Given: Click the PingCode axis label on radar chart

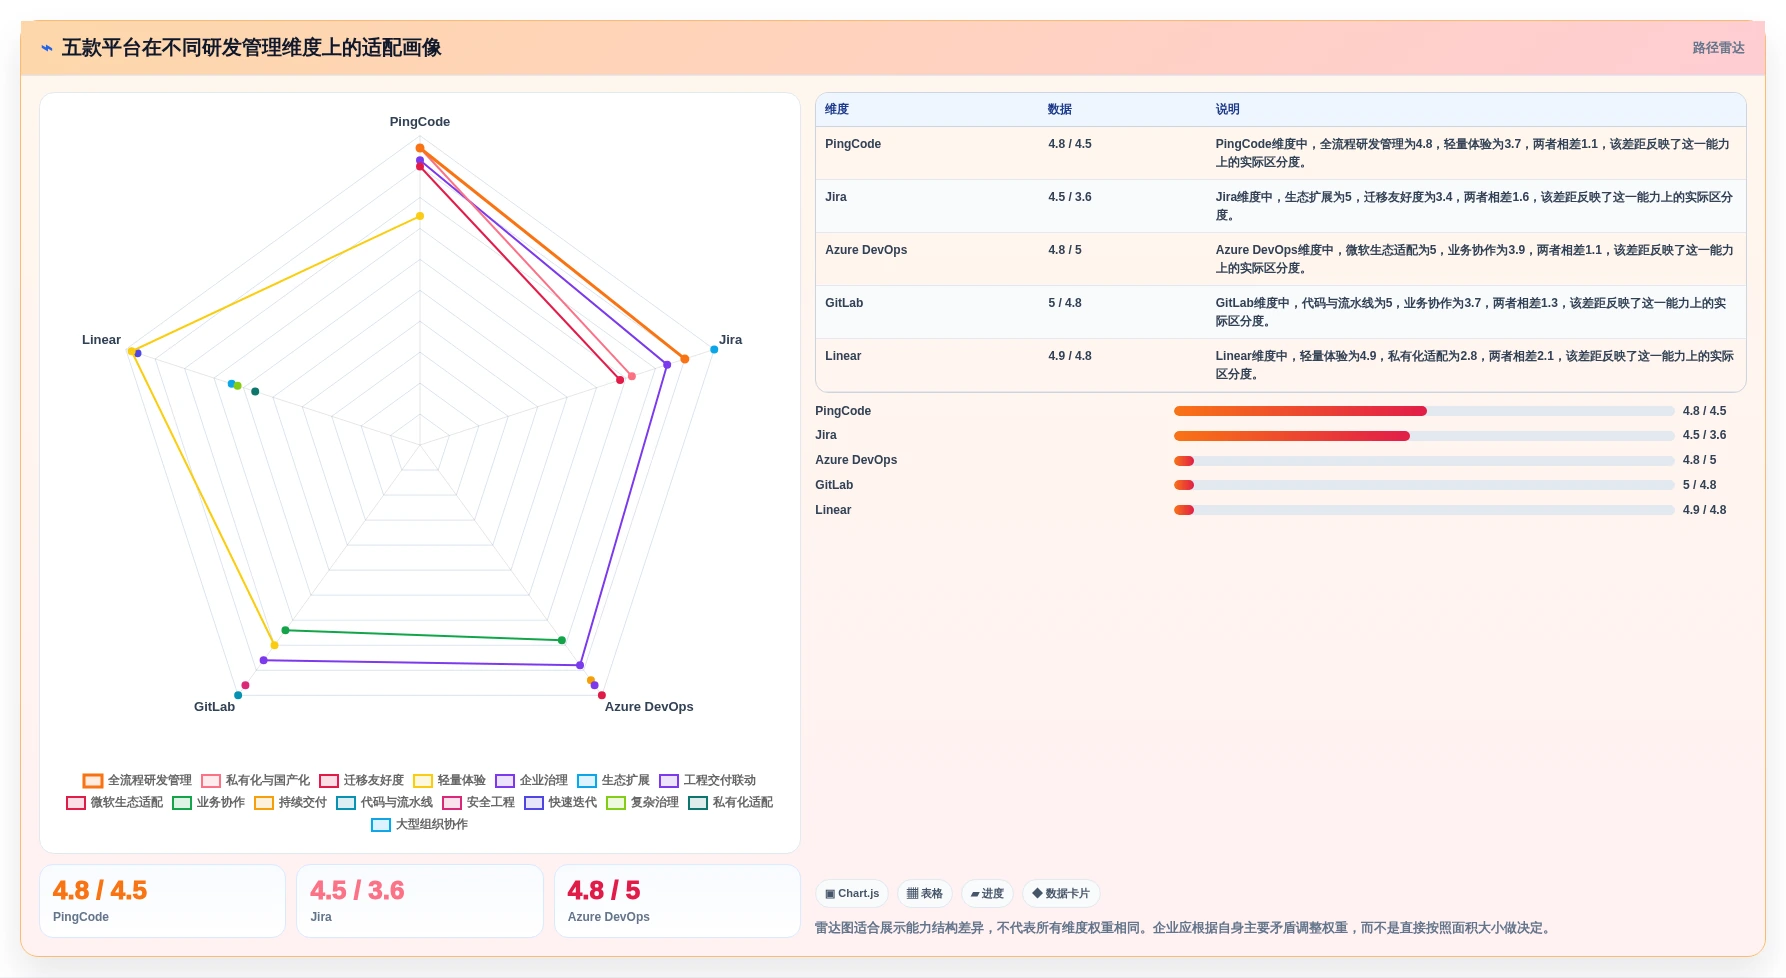Looking at the screenshot, I should pos(420,122).
